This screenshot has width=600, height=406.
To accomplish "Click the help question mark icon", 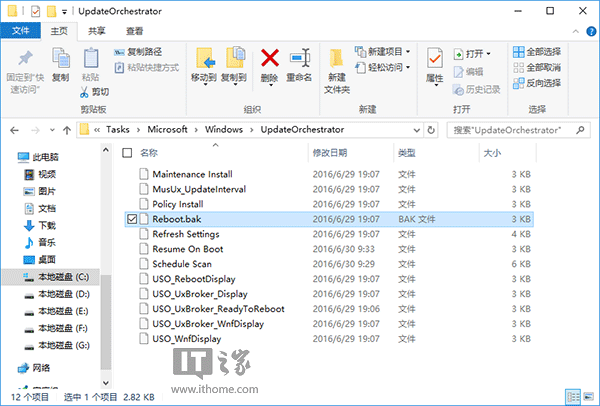I will point(587,31).
